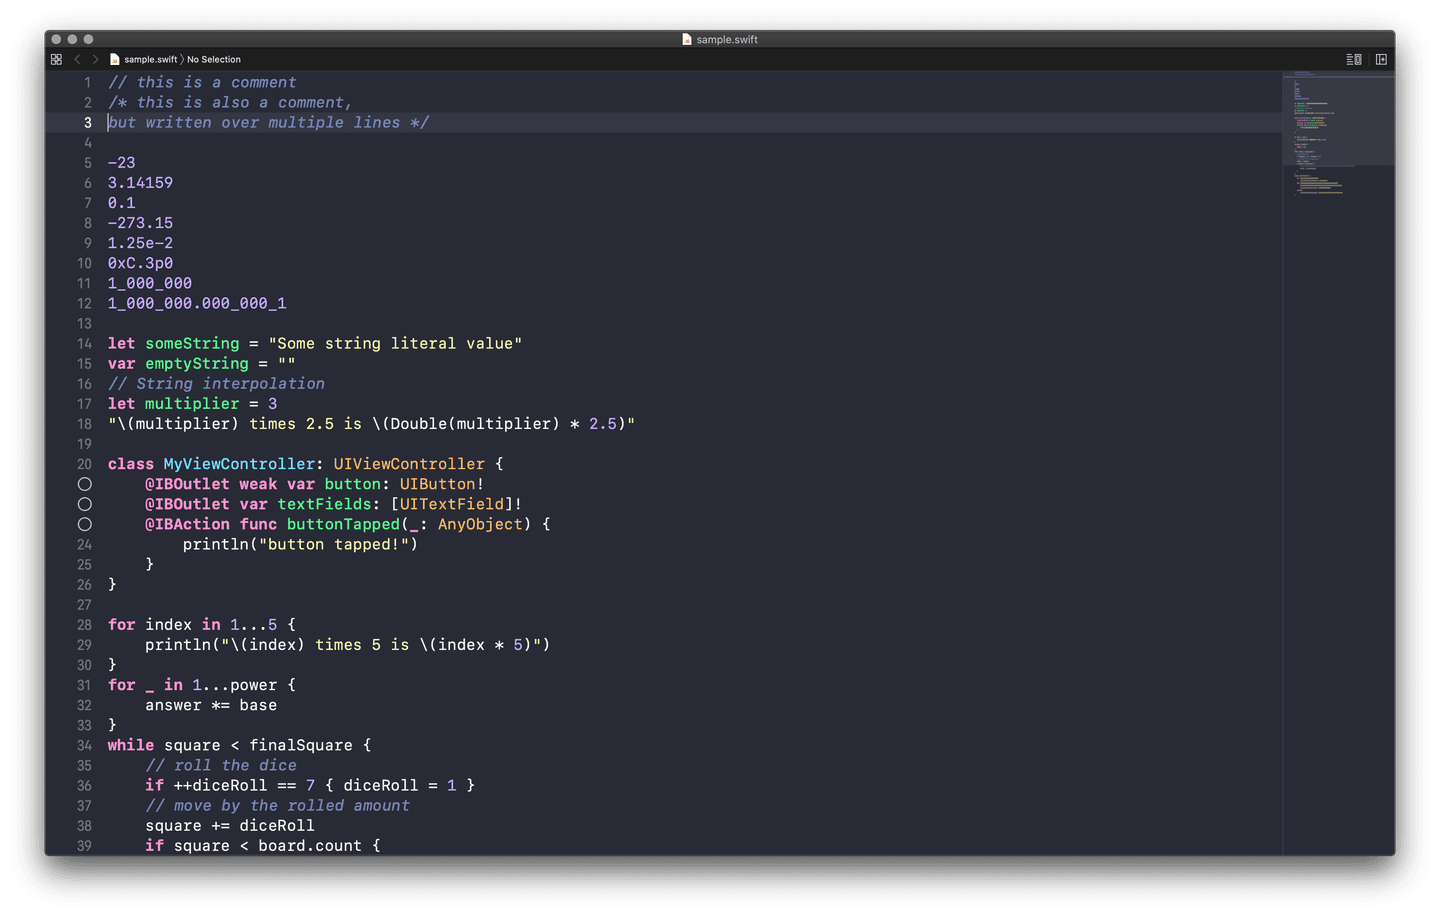Viewport: 1440px width, 915px height.
Task: Select the MyViewController class name in code
Action: (x=238, y=463)
